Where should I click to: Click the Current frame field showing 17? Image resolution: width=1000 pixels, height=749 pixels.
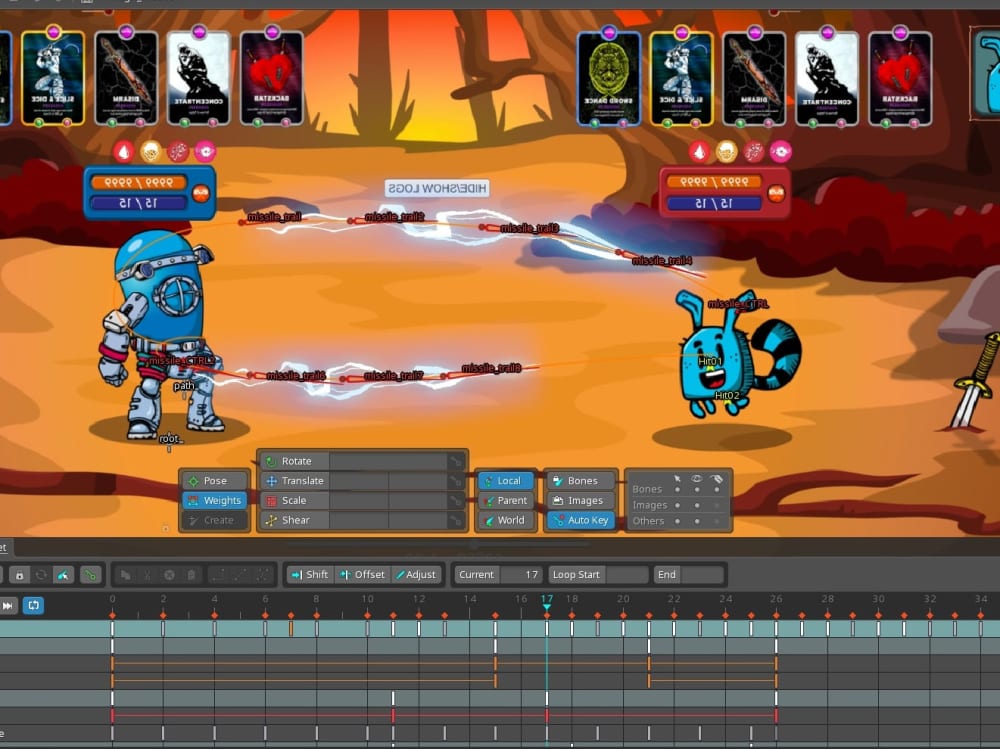[521, 575]
